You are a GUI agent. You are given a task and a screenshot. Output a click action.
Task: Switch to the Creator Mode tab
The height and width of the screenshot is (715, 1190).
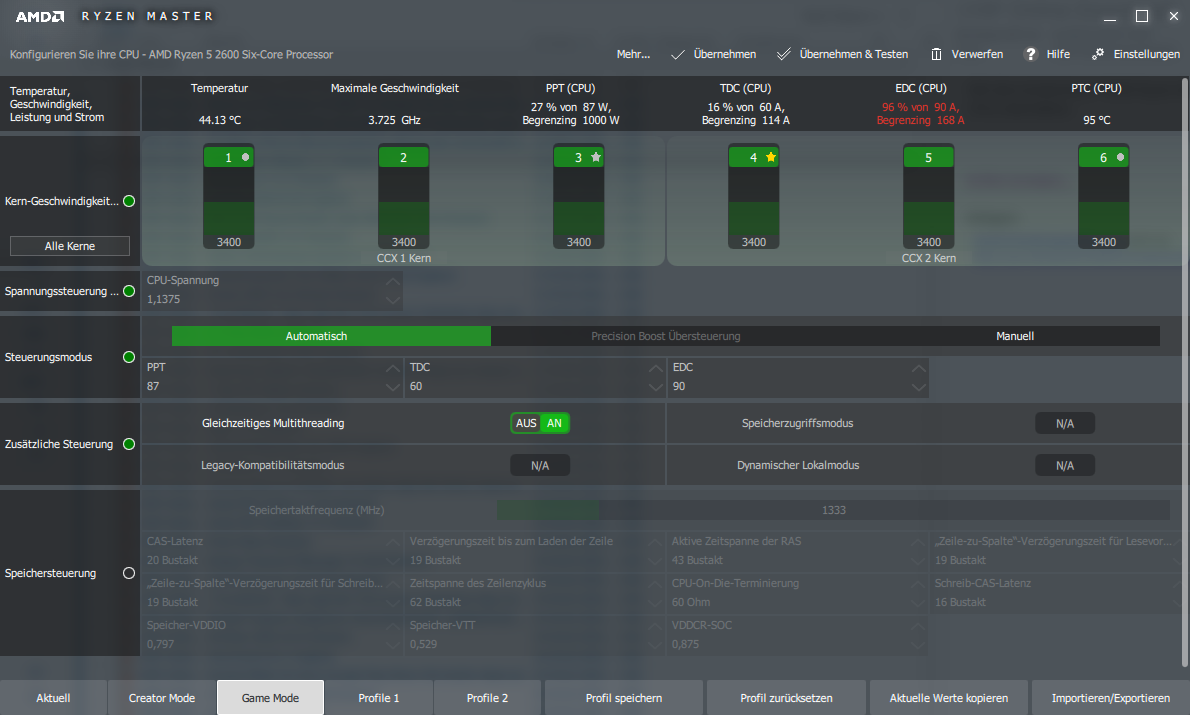(x=162, y=698)
